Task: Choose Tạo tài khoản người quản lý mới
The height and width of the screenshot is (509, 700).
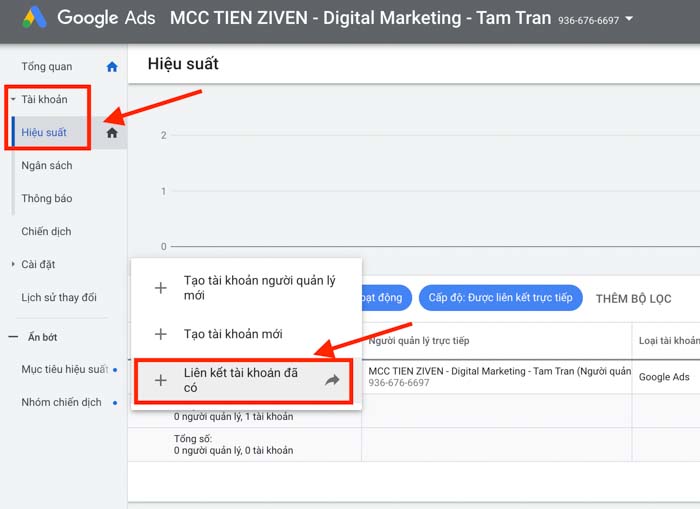Action: tap(246, 288)
